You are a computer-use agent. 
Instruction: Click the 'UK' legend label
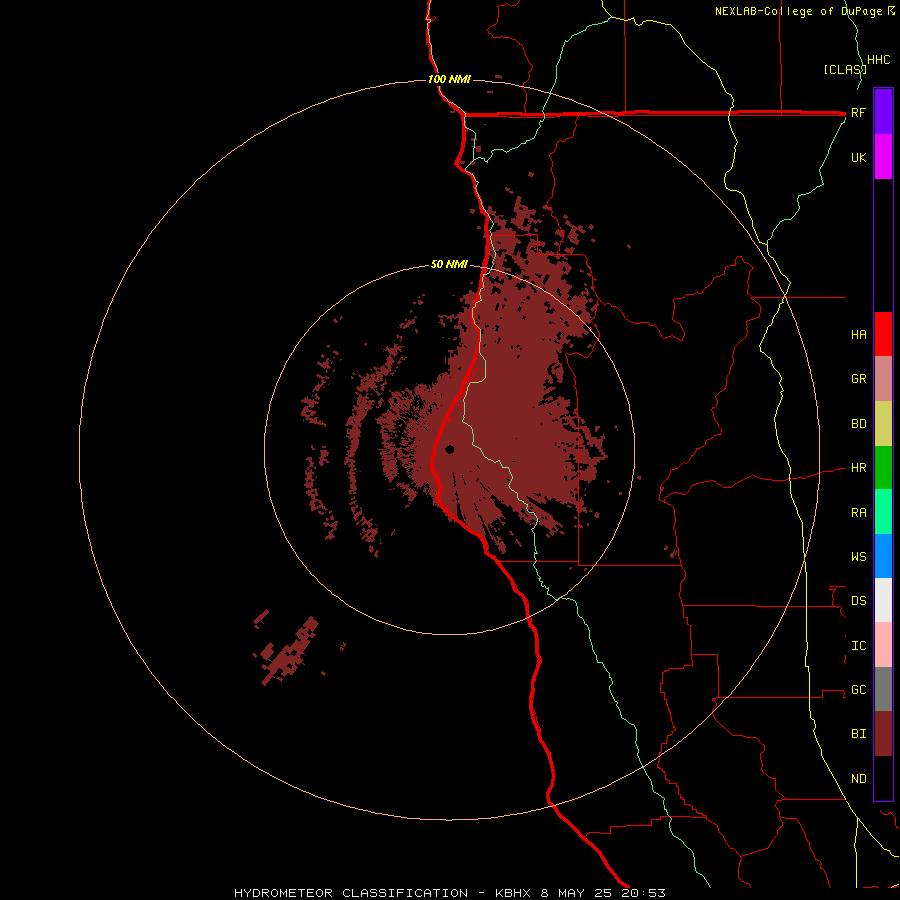pyautogui.click(x=858, y=157)
